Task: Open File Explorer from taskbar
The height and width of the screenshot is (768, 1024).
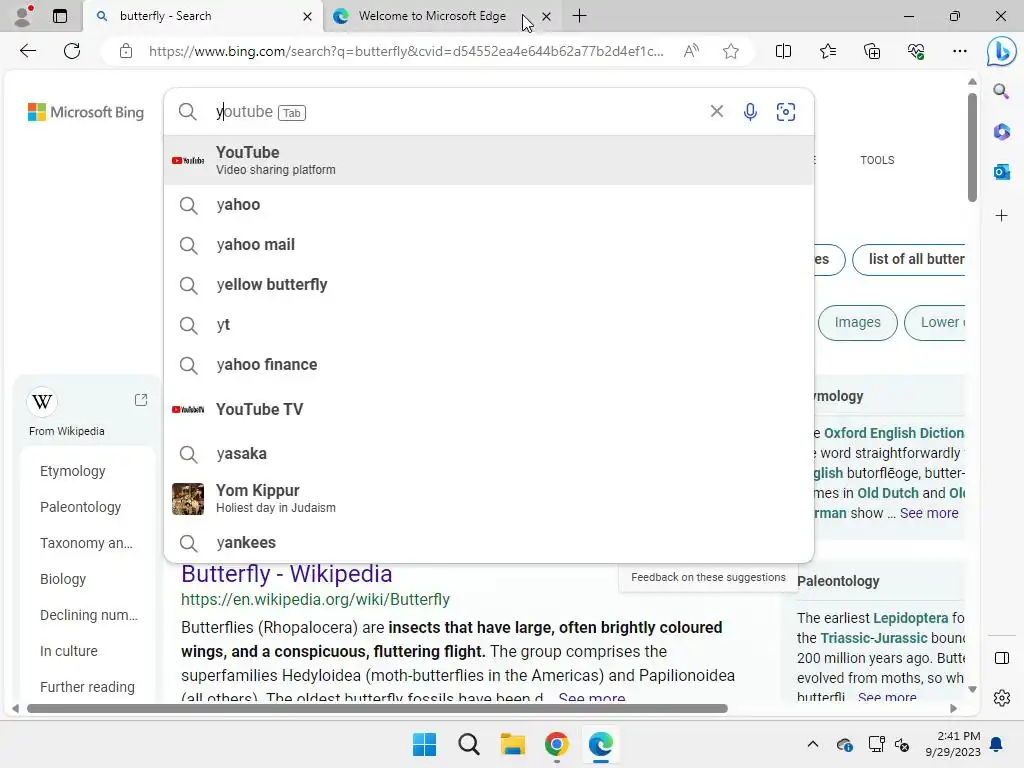Action: tap(513, 744)
